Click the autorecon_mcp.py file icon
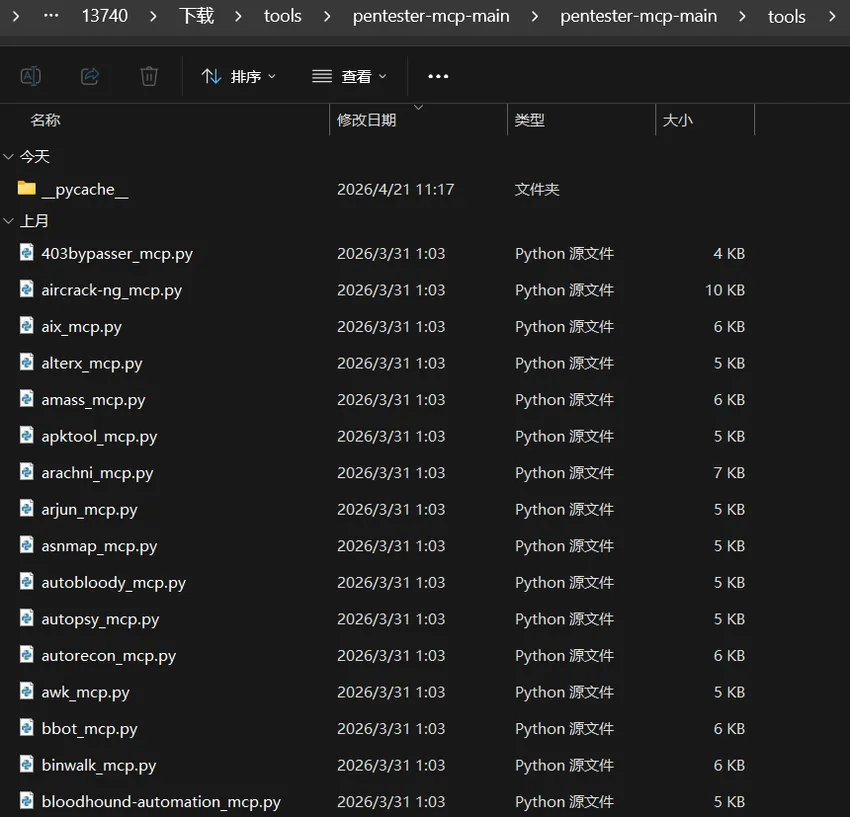This screenshot has width=850, height=817. coord(27,654)
